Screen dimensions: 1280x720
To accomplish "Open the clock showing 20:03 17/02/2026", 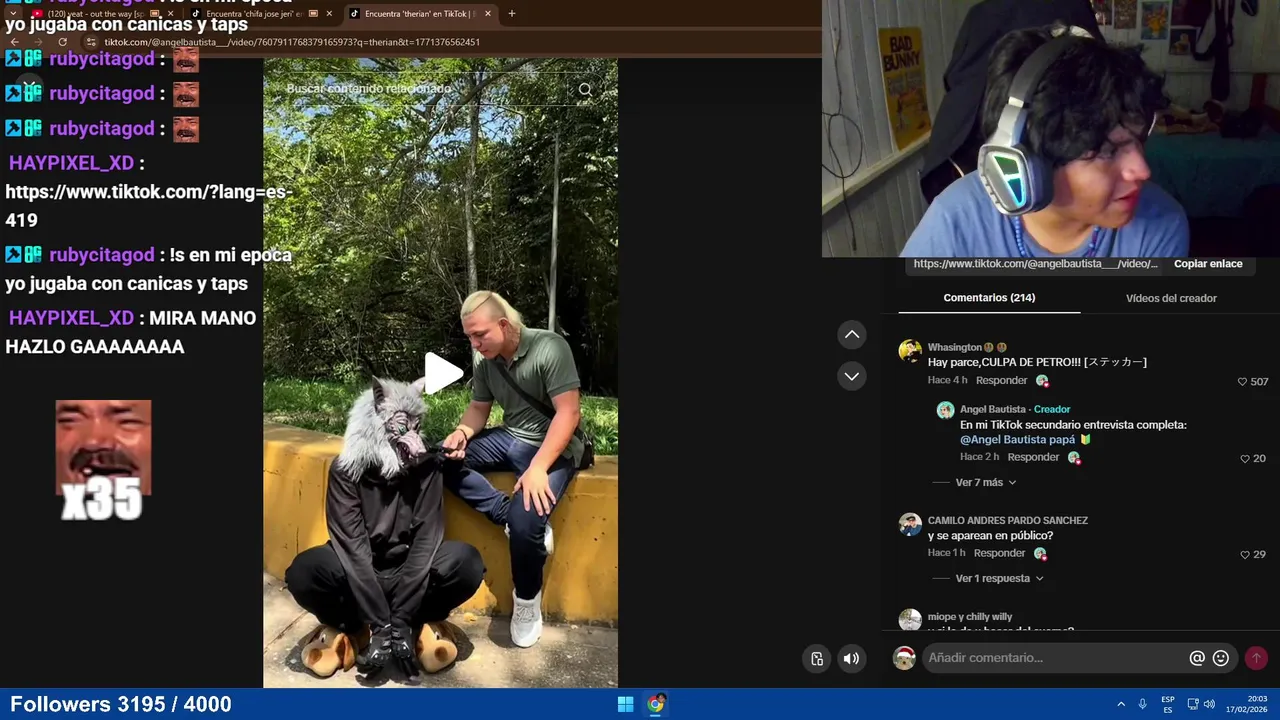I will tap(1247, 704).
